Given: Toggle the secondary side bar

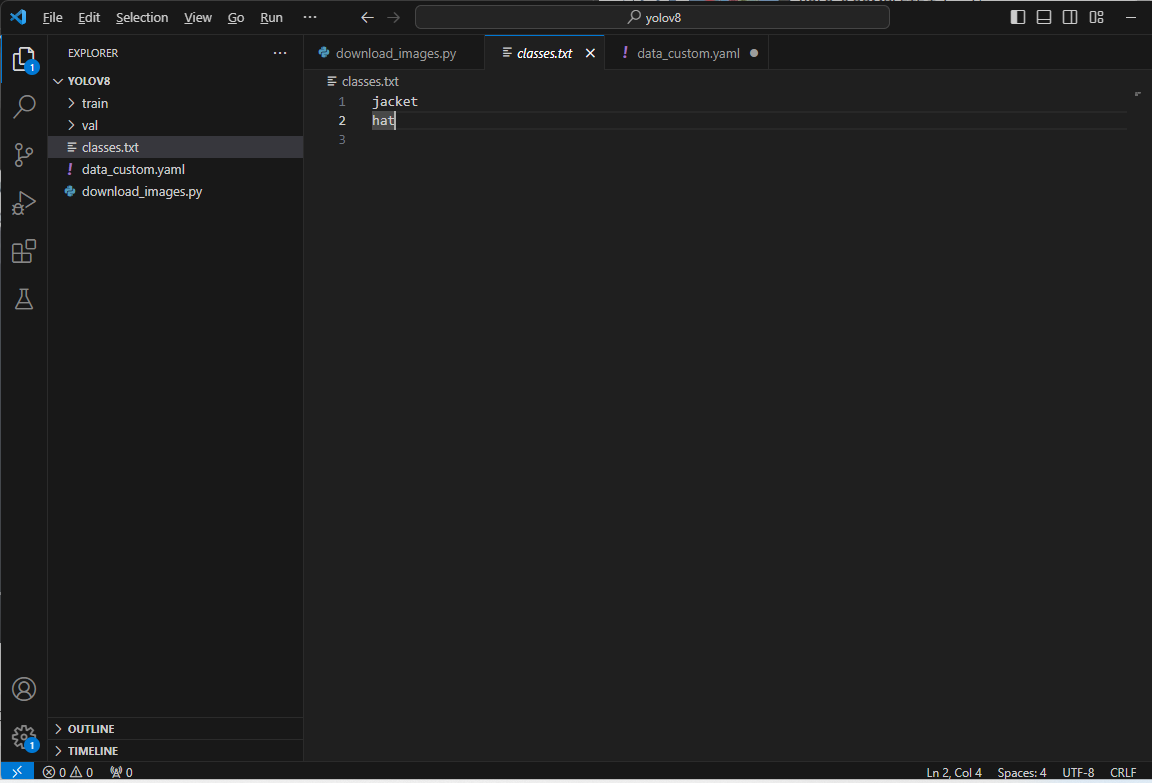Looking at the screenshot, I should [x=1070, y=17].
